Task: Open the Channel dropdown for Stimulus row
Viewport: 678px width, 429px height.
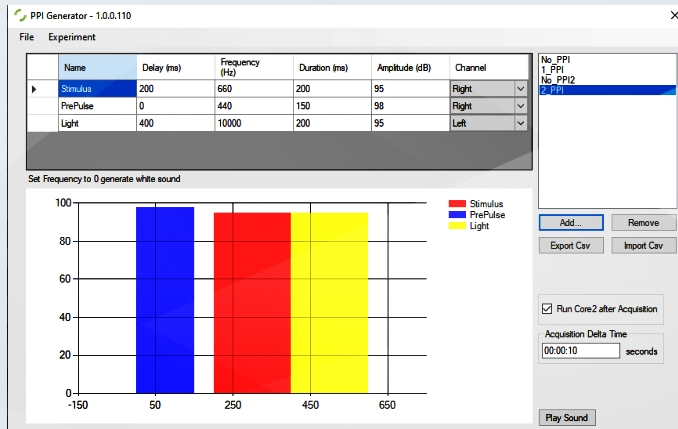Action: click(520, 89)
